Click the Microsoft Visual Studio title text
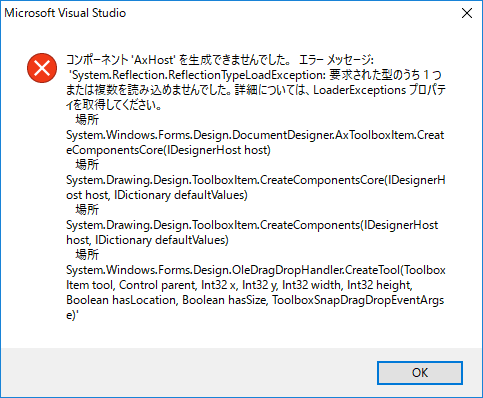The height and width of the screenshot is (398, 483). (x=65, y=13)
